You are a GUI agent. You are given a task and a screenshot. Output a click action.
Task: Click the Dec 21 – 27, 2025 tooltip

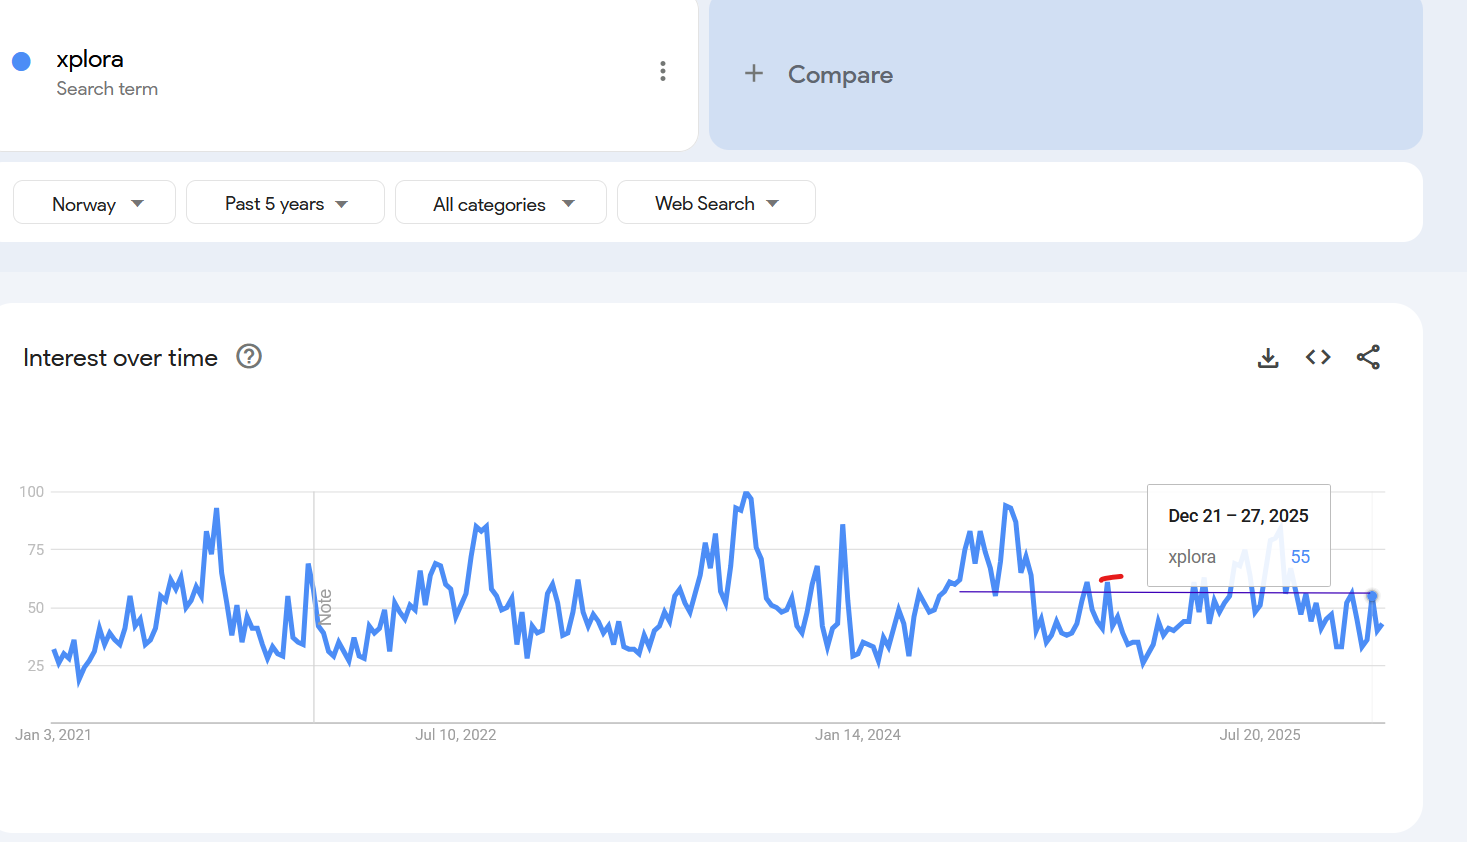click(1238, 535)
